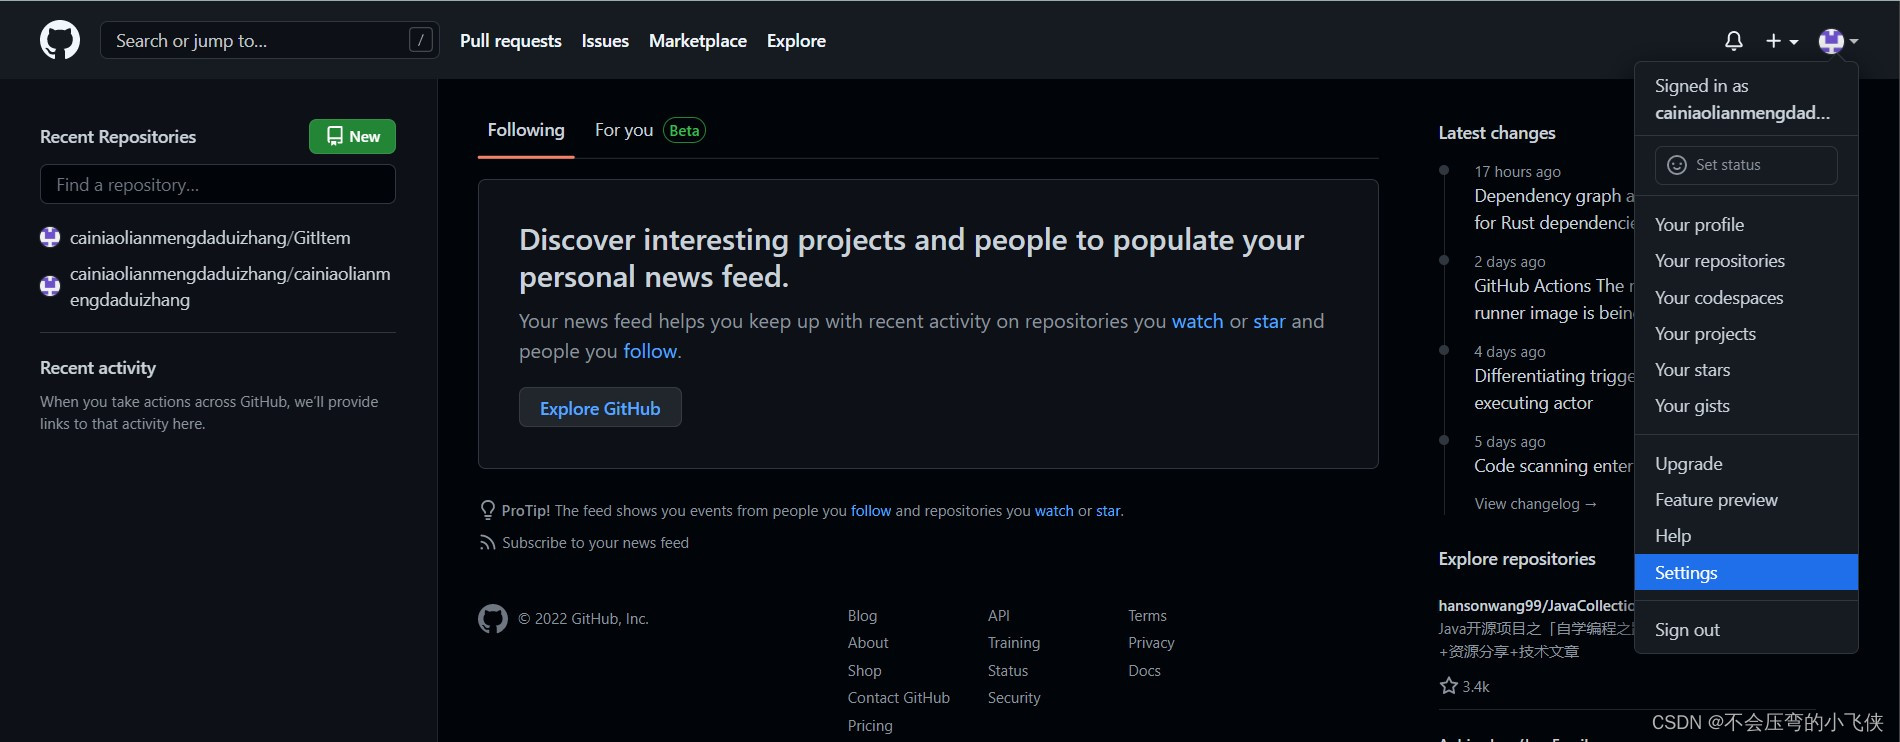Image resolution: width=1900 pixels, height=742 pixels.
Task: Select 'Your profile' from user menu
Action: (x=1746, y=225)
